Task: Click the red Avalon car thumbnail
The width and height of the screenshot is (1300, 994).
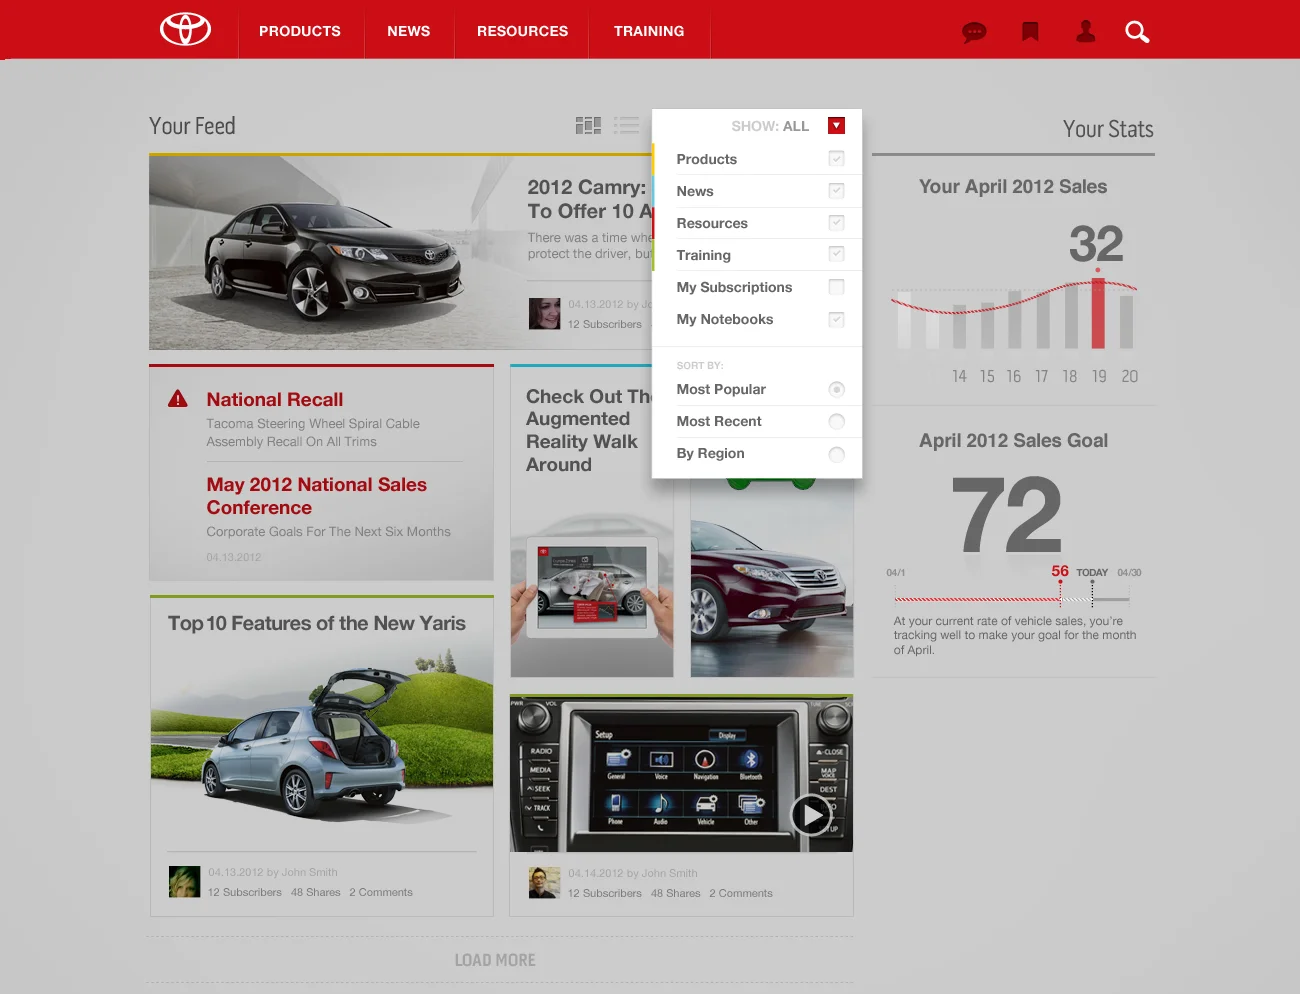Action: tap(772, 585)
